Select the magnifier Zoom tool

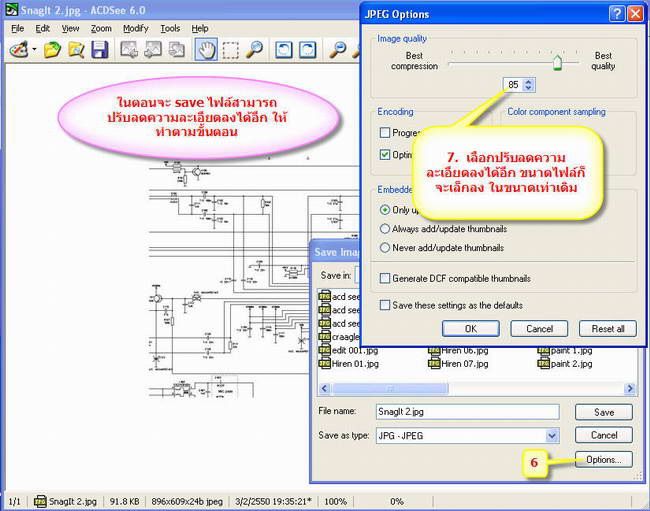tap(254, 49)
